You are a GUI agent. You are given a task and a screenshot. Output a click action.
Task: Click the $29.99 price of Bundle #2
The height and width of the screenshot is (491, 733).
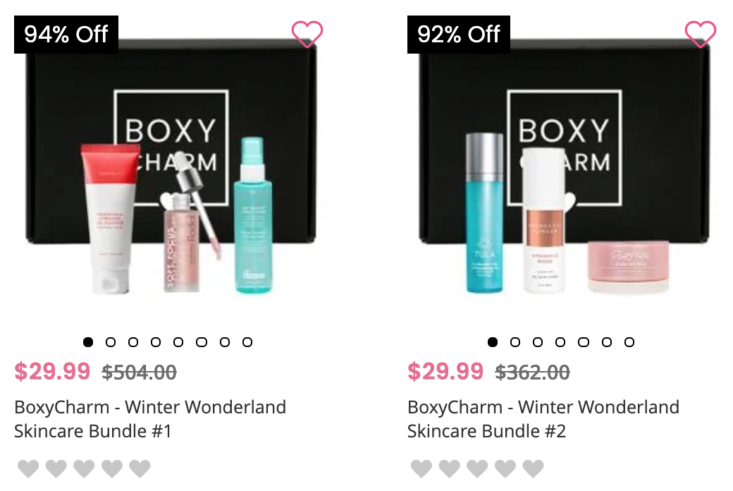coord(445,372)
